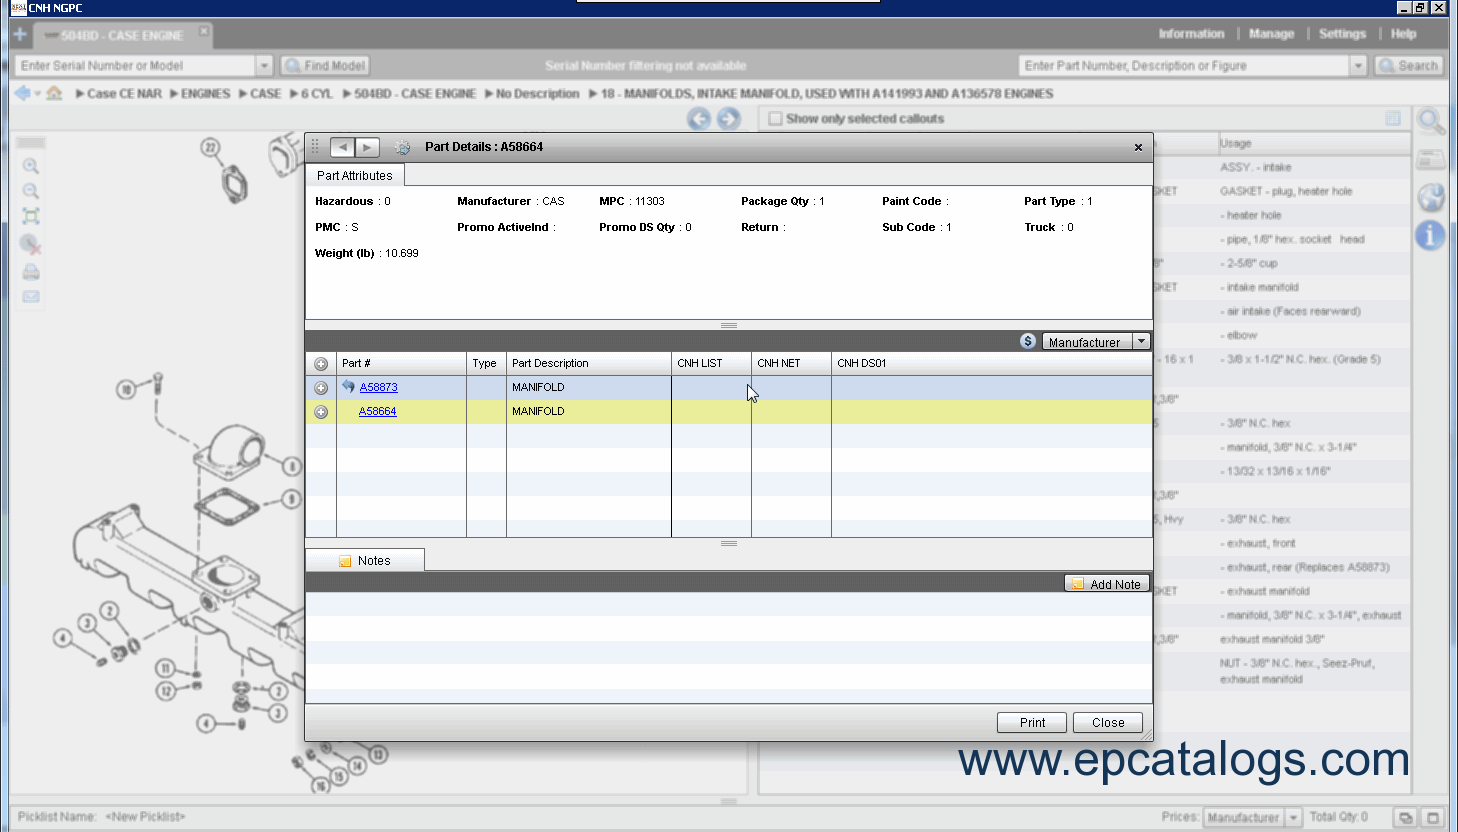The width and height of the screenshot is (1458, 832).
Task: Open the Manufacturer price dropdown
Action: tap(1141, 341)
